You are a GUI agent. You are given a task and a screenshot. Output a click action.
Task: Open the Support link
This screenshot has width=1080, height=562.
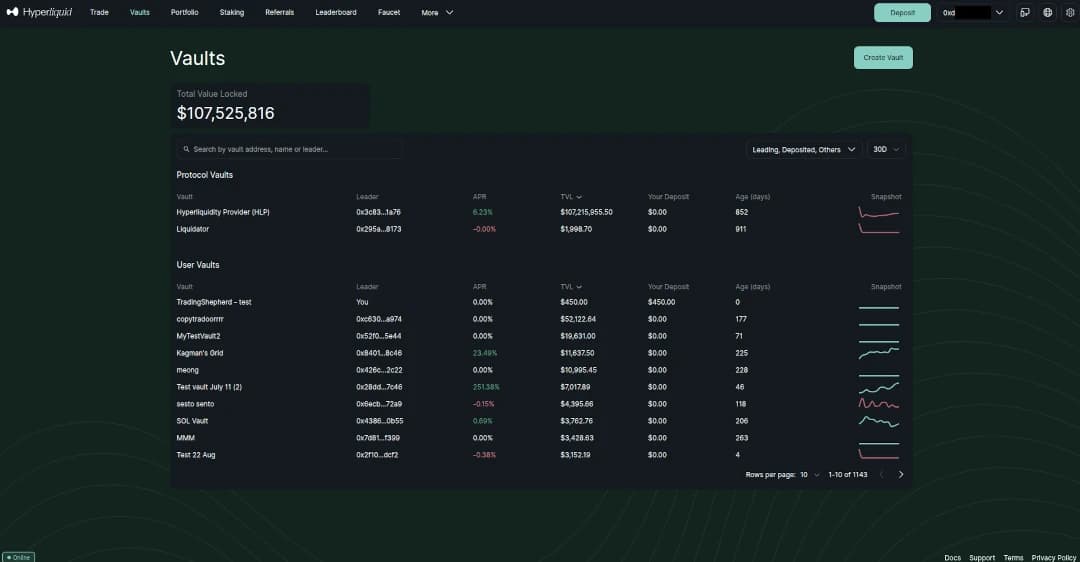click(982, 558)
